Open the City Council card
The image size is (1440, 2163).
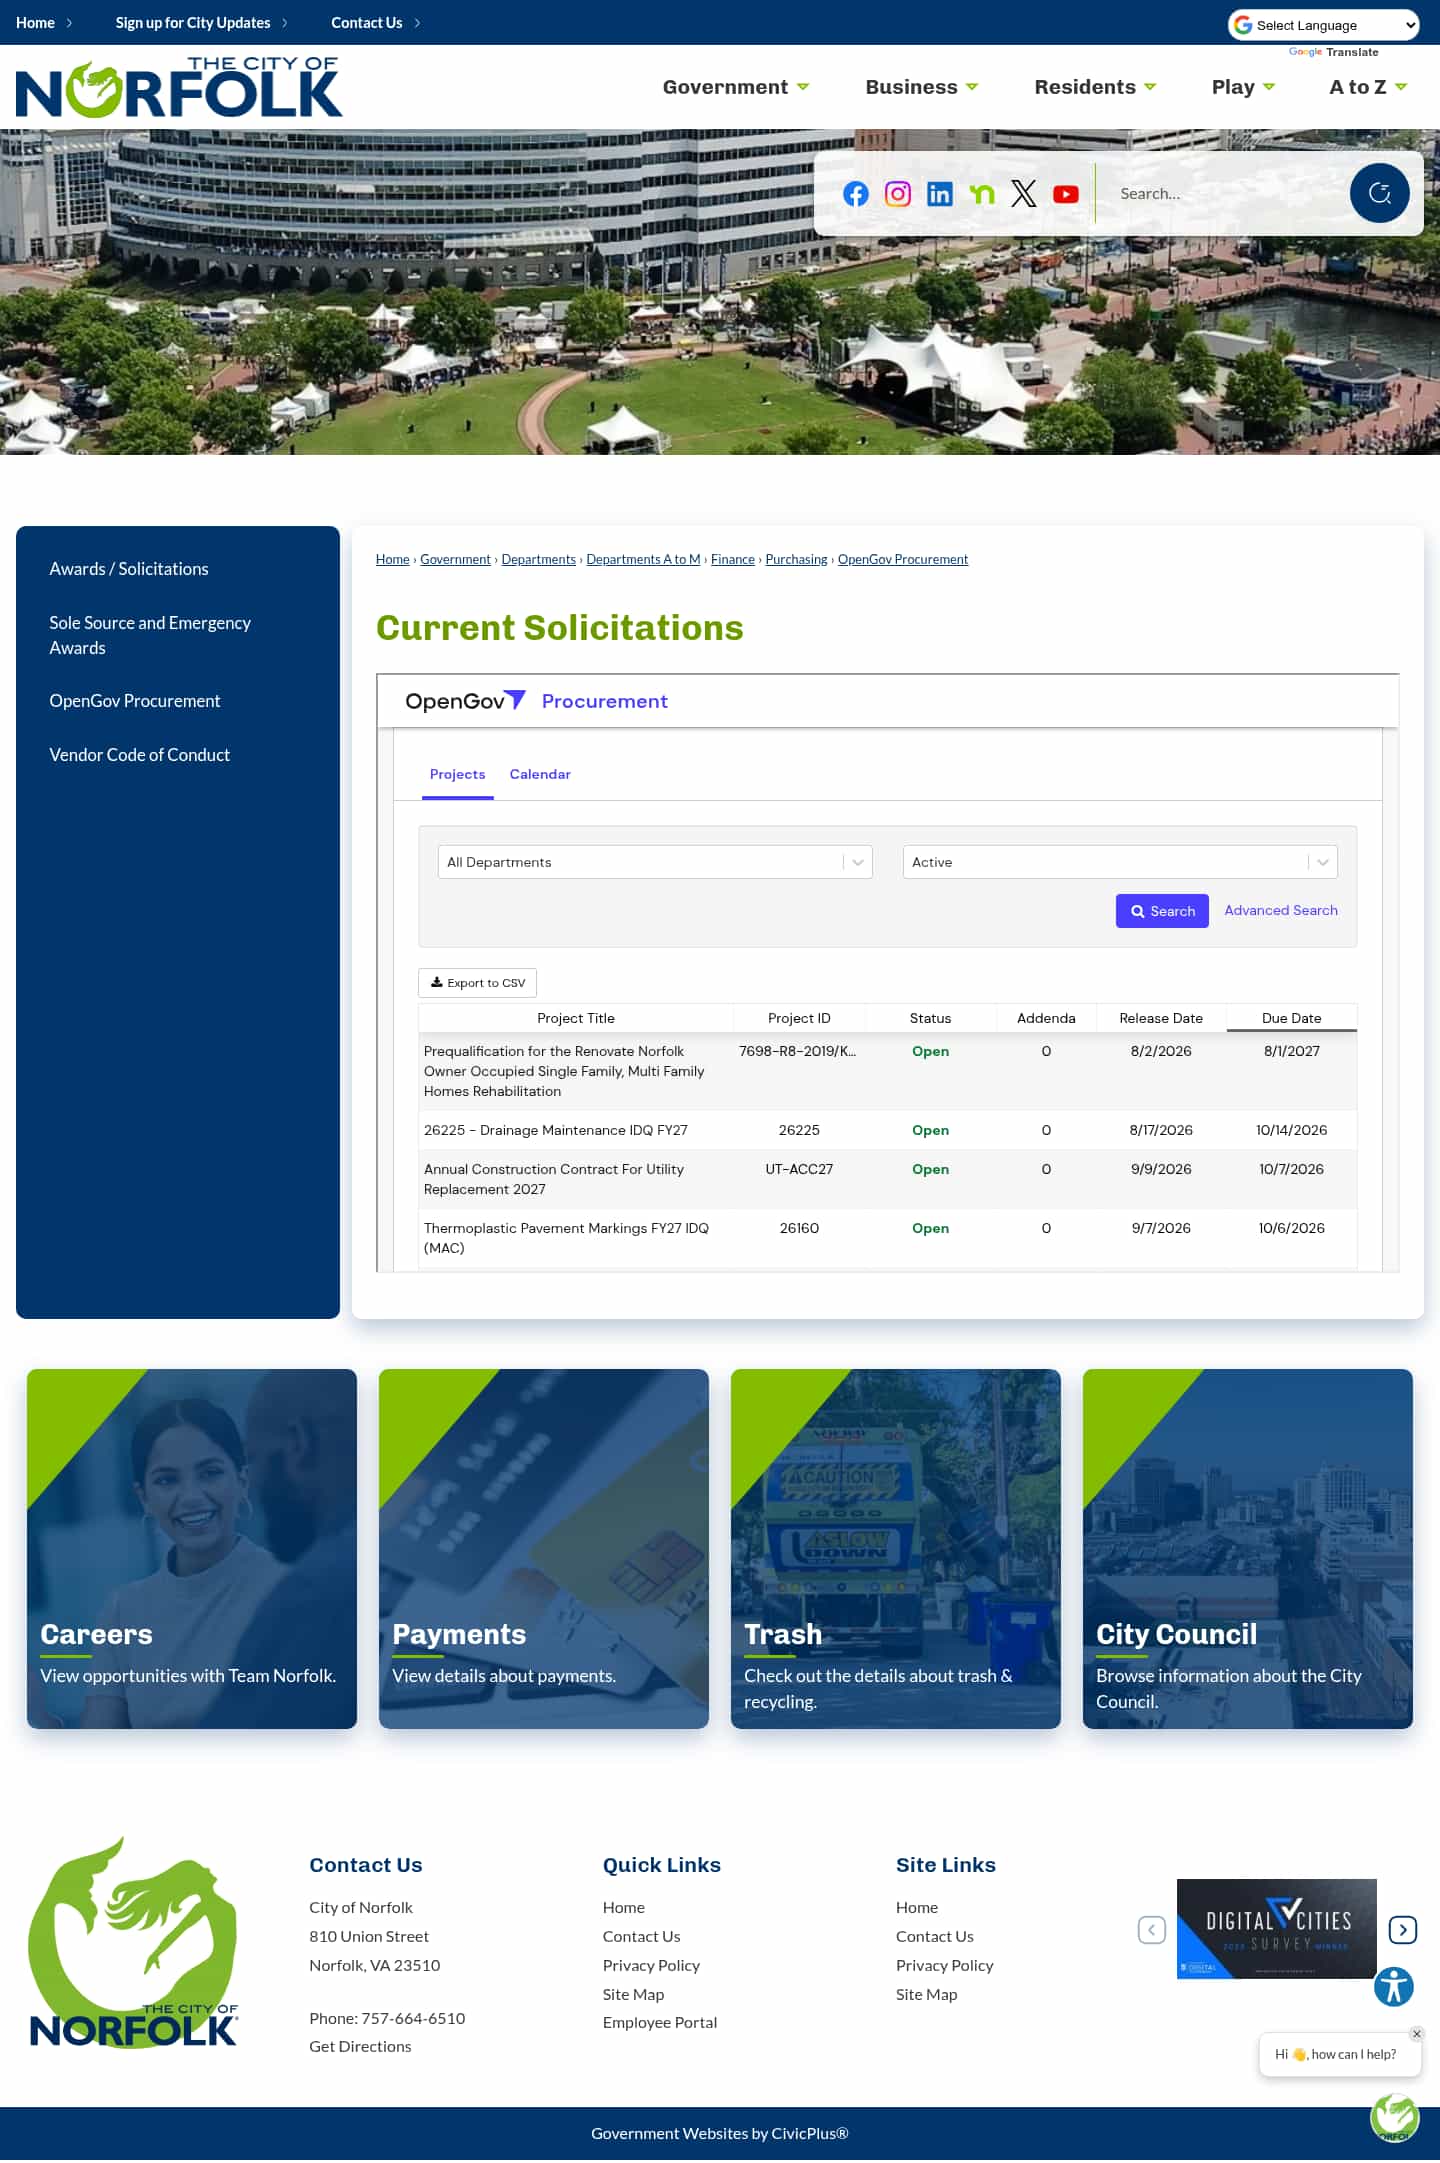tap(1248, 1548)
